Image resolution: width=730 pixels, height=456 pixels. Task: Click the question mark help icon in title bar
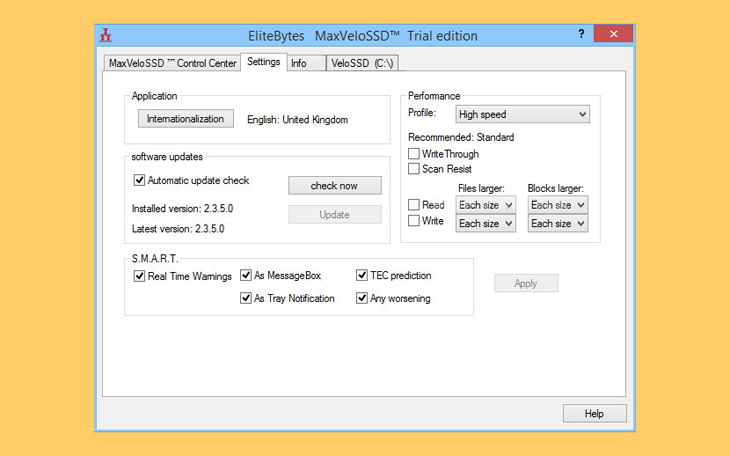click(581, 34)
